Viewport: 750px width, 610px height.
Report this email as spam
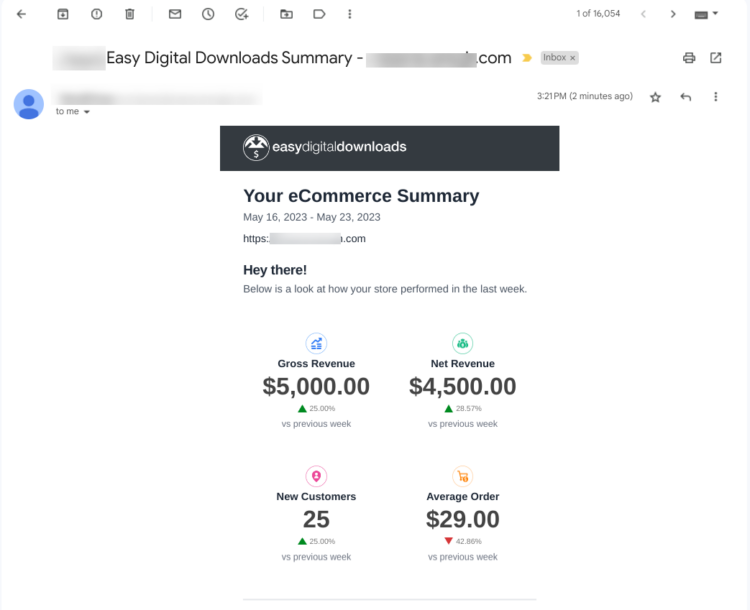tap(97, 14)
